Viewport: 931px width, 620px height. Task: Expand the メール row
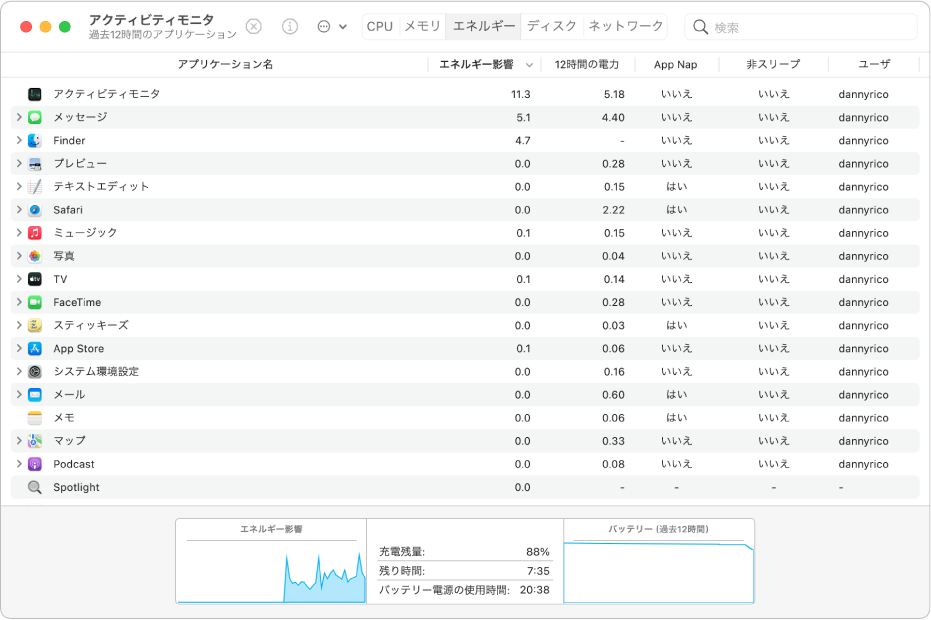pos(19,395)
